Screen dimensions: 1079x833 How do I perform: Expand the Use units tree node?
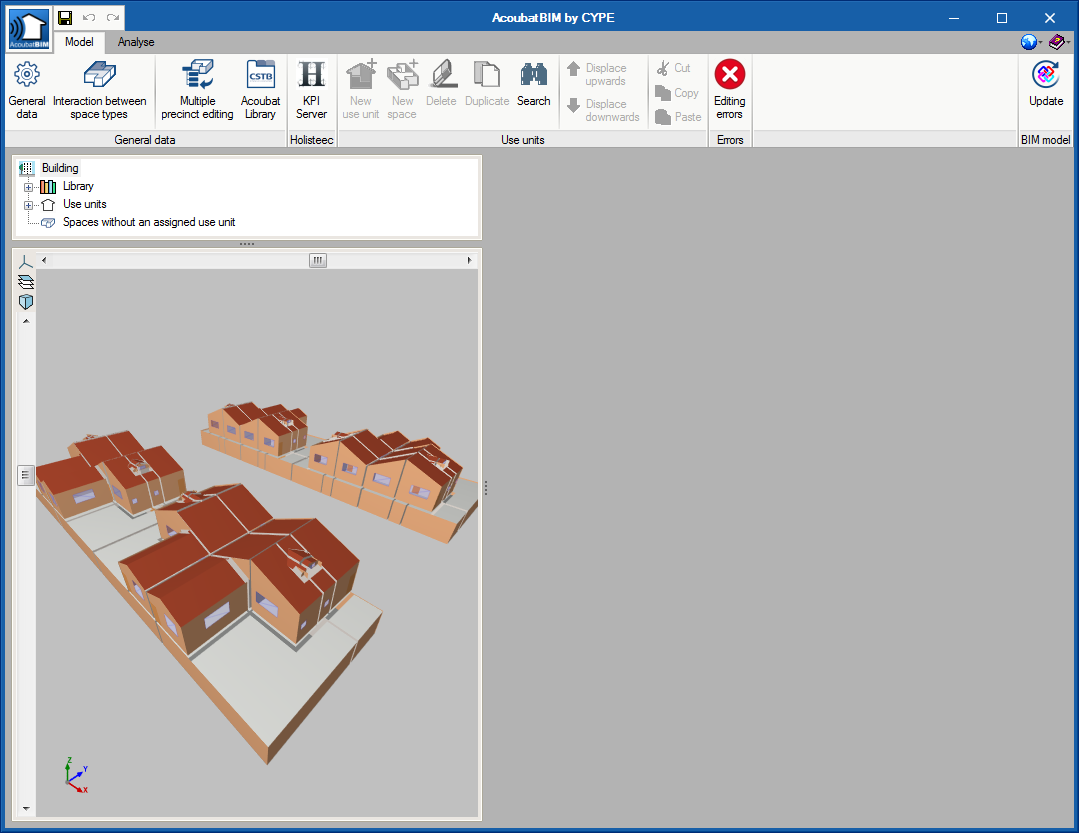pos(28,204)
